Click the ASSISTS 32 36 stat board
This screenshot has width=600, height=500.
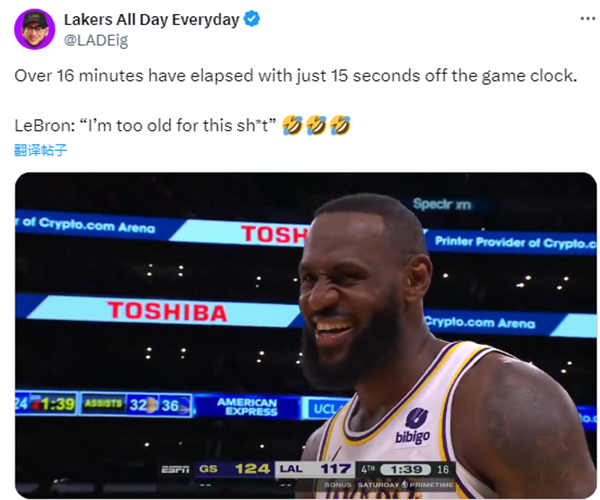[x=135, y=404]
